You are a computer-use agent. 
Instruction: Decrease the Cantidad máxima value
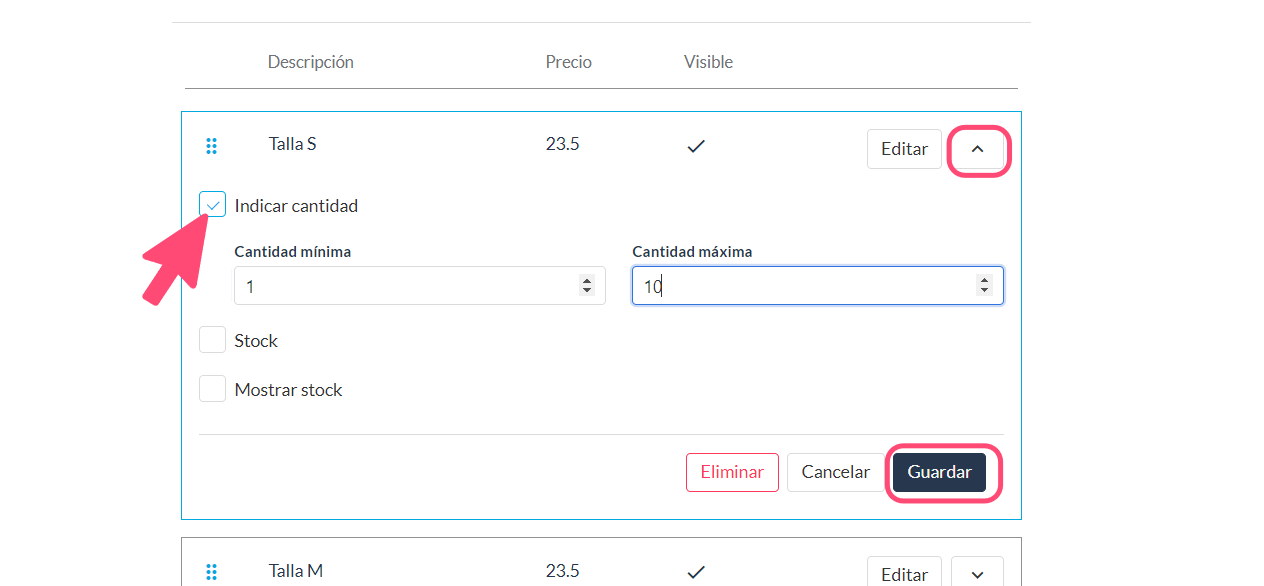coord(985,291)
